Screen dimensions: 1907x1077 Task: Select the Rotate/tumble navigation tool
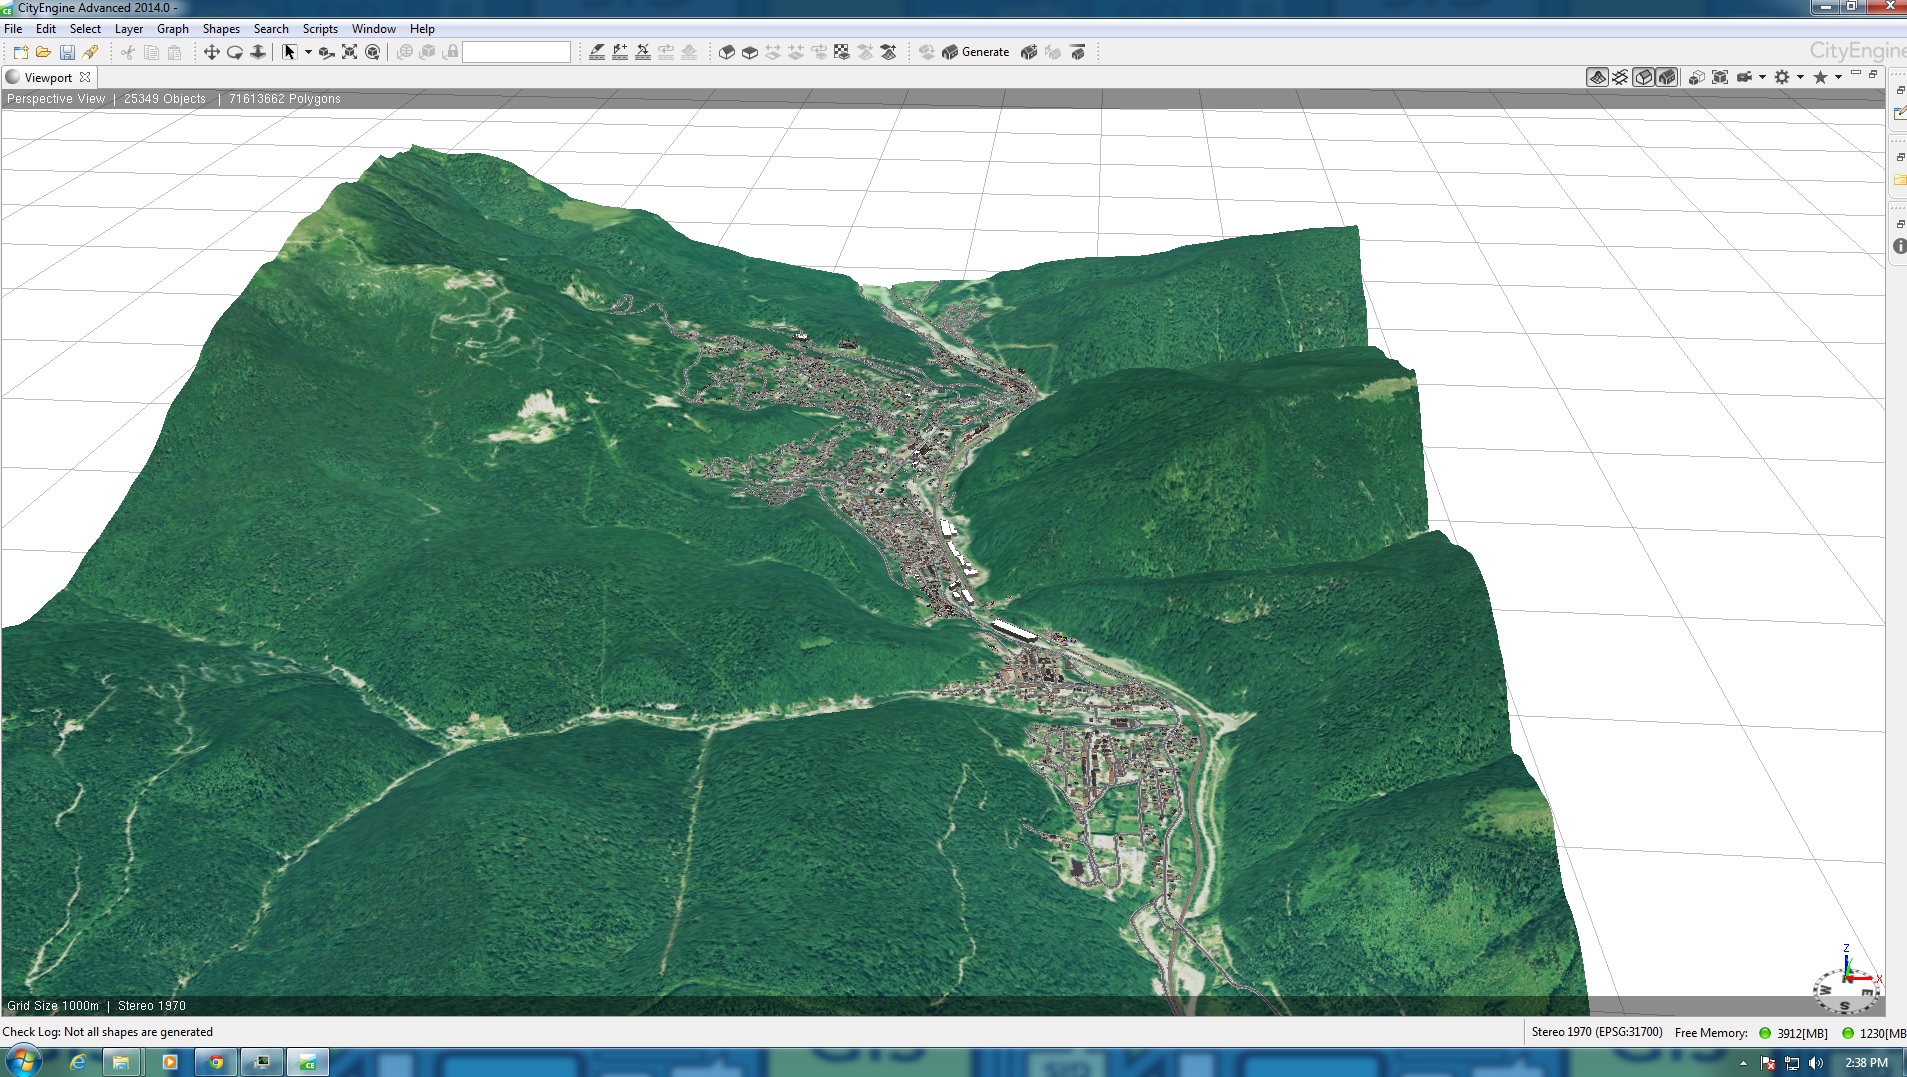tap(235, 52)
